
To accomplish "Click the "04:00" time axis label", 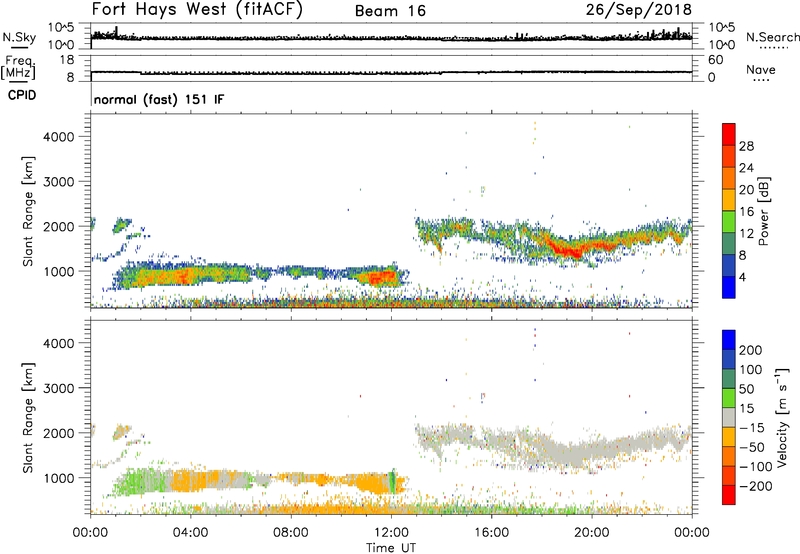I will tap(190, 533).
